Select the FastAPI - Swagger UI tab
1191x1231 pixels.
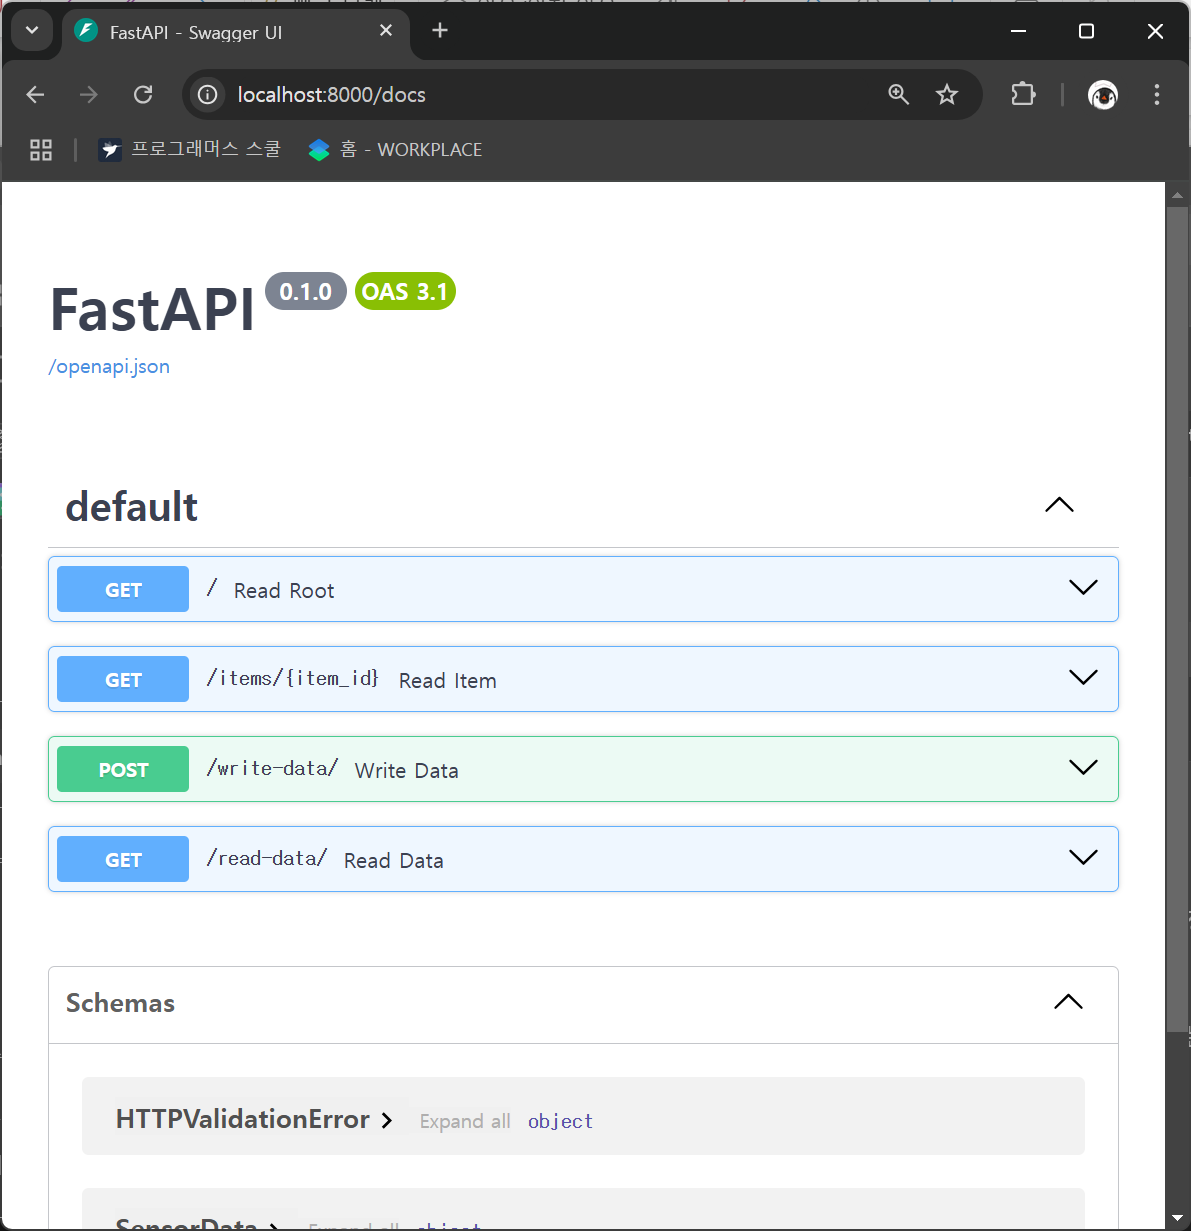235,32
